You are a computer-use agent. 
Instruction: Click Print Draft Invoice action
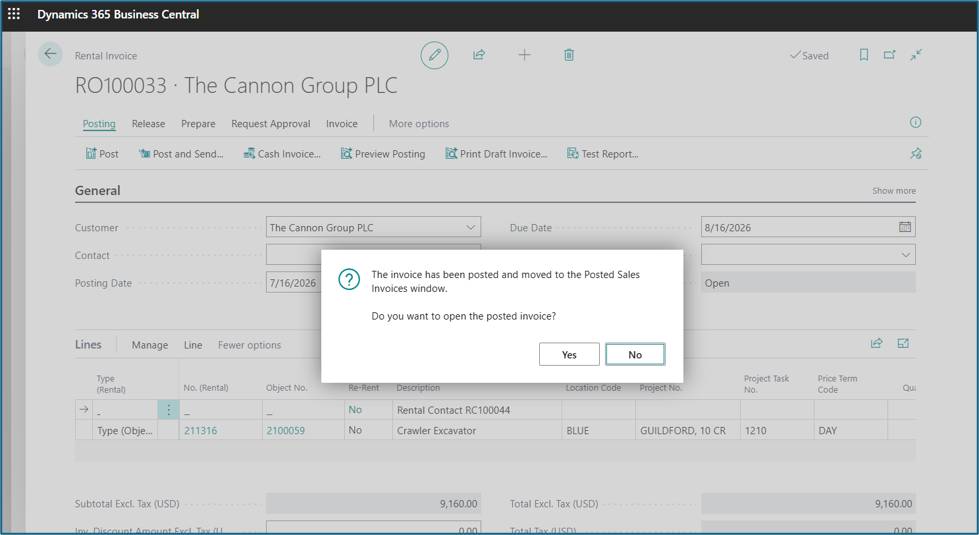point(496,154)
